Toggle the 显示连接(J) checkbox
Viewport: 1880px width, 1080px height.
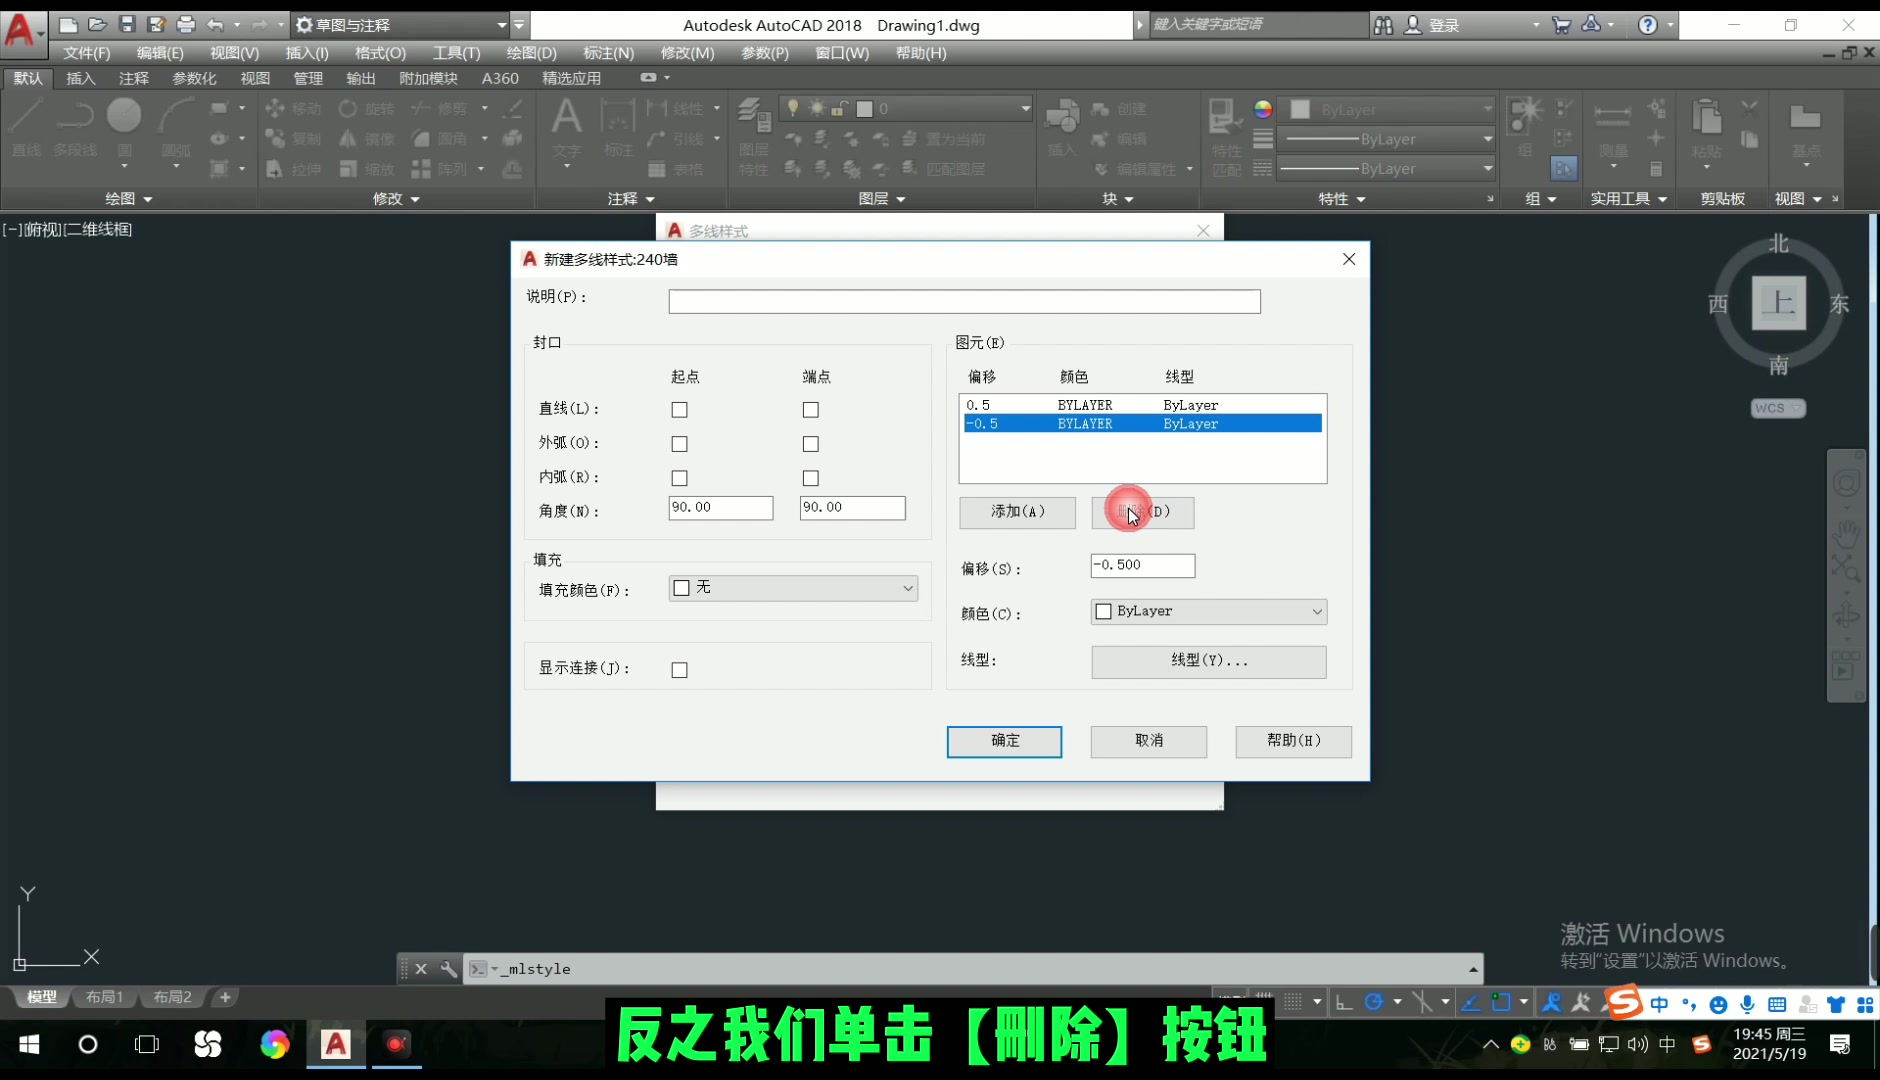click(679, 668)
